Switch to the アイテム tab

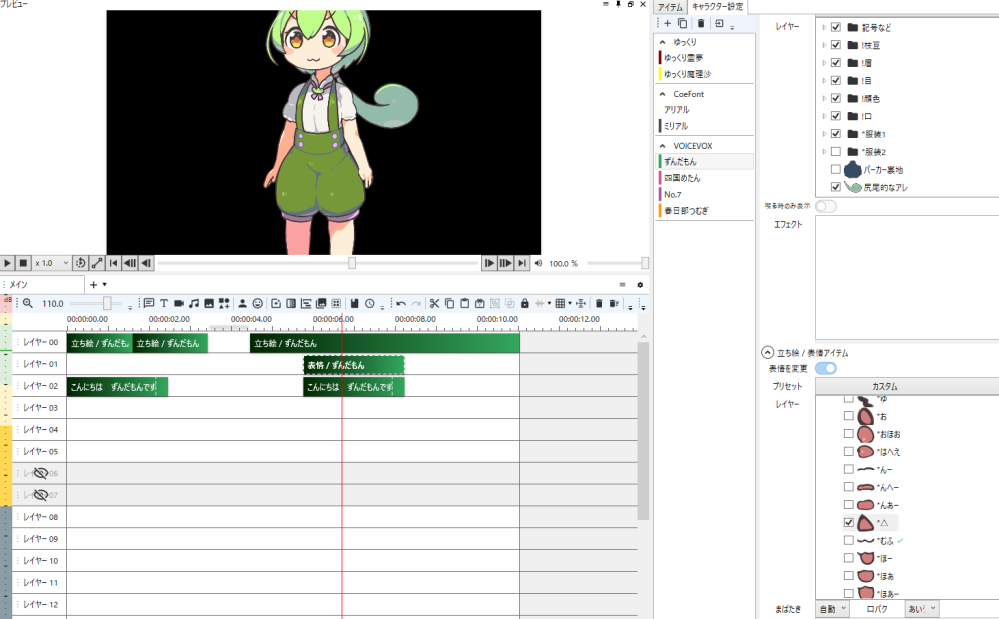point(670,7)
